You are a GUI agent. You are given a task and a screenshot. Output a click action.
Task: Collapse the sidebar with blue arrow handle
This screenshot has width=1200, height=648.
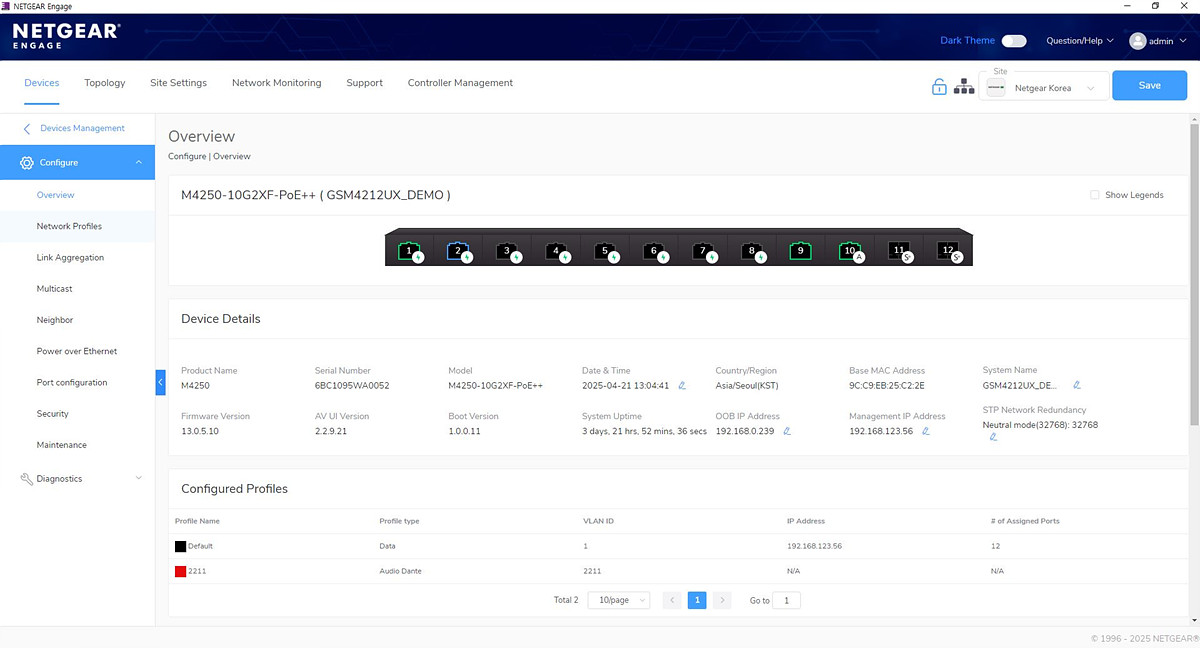pyautogui.click(x=160, y=382)
